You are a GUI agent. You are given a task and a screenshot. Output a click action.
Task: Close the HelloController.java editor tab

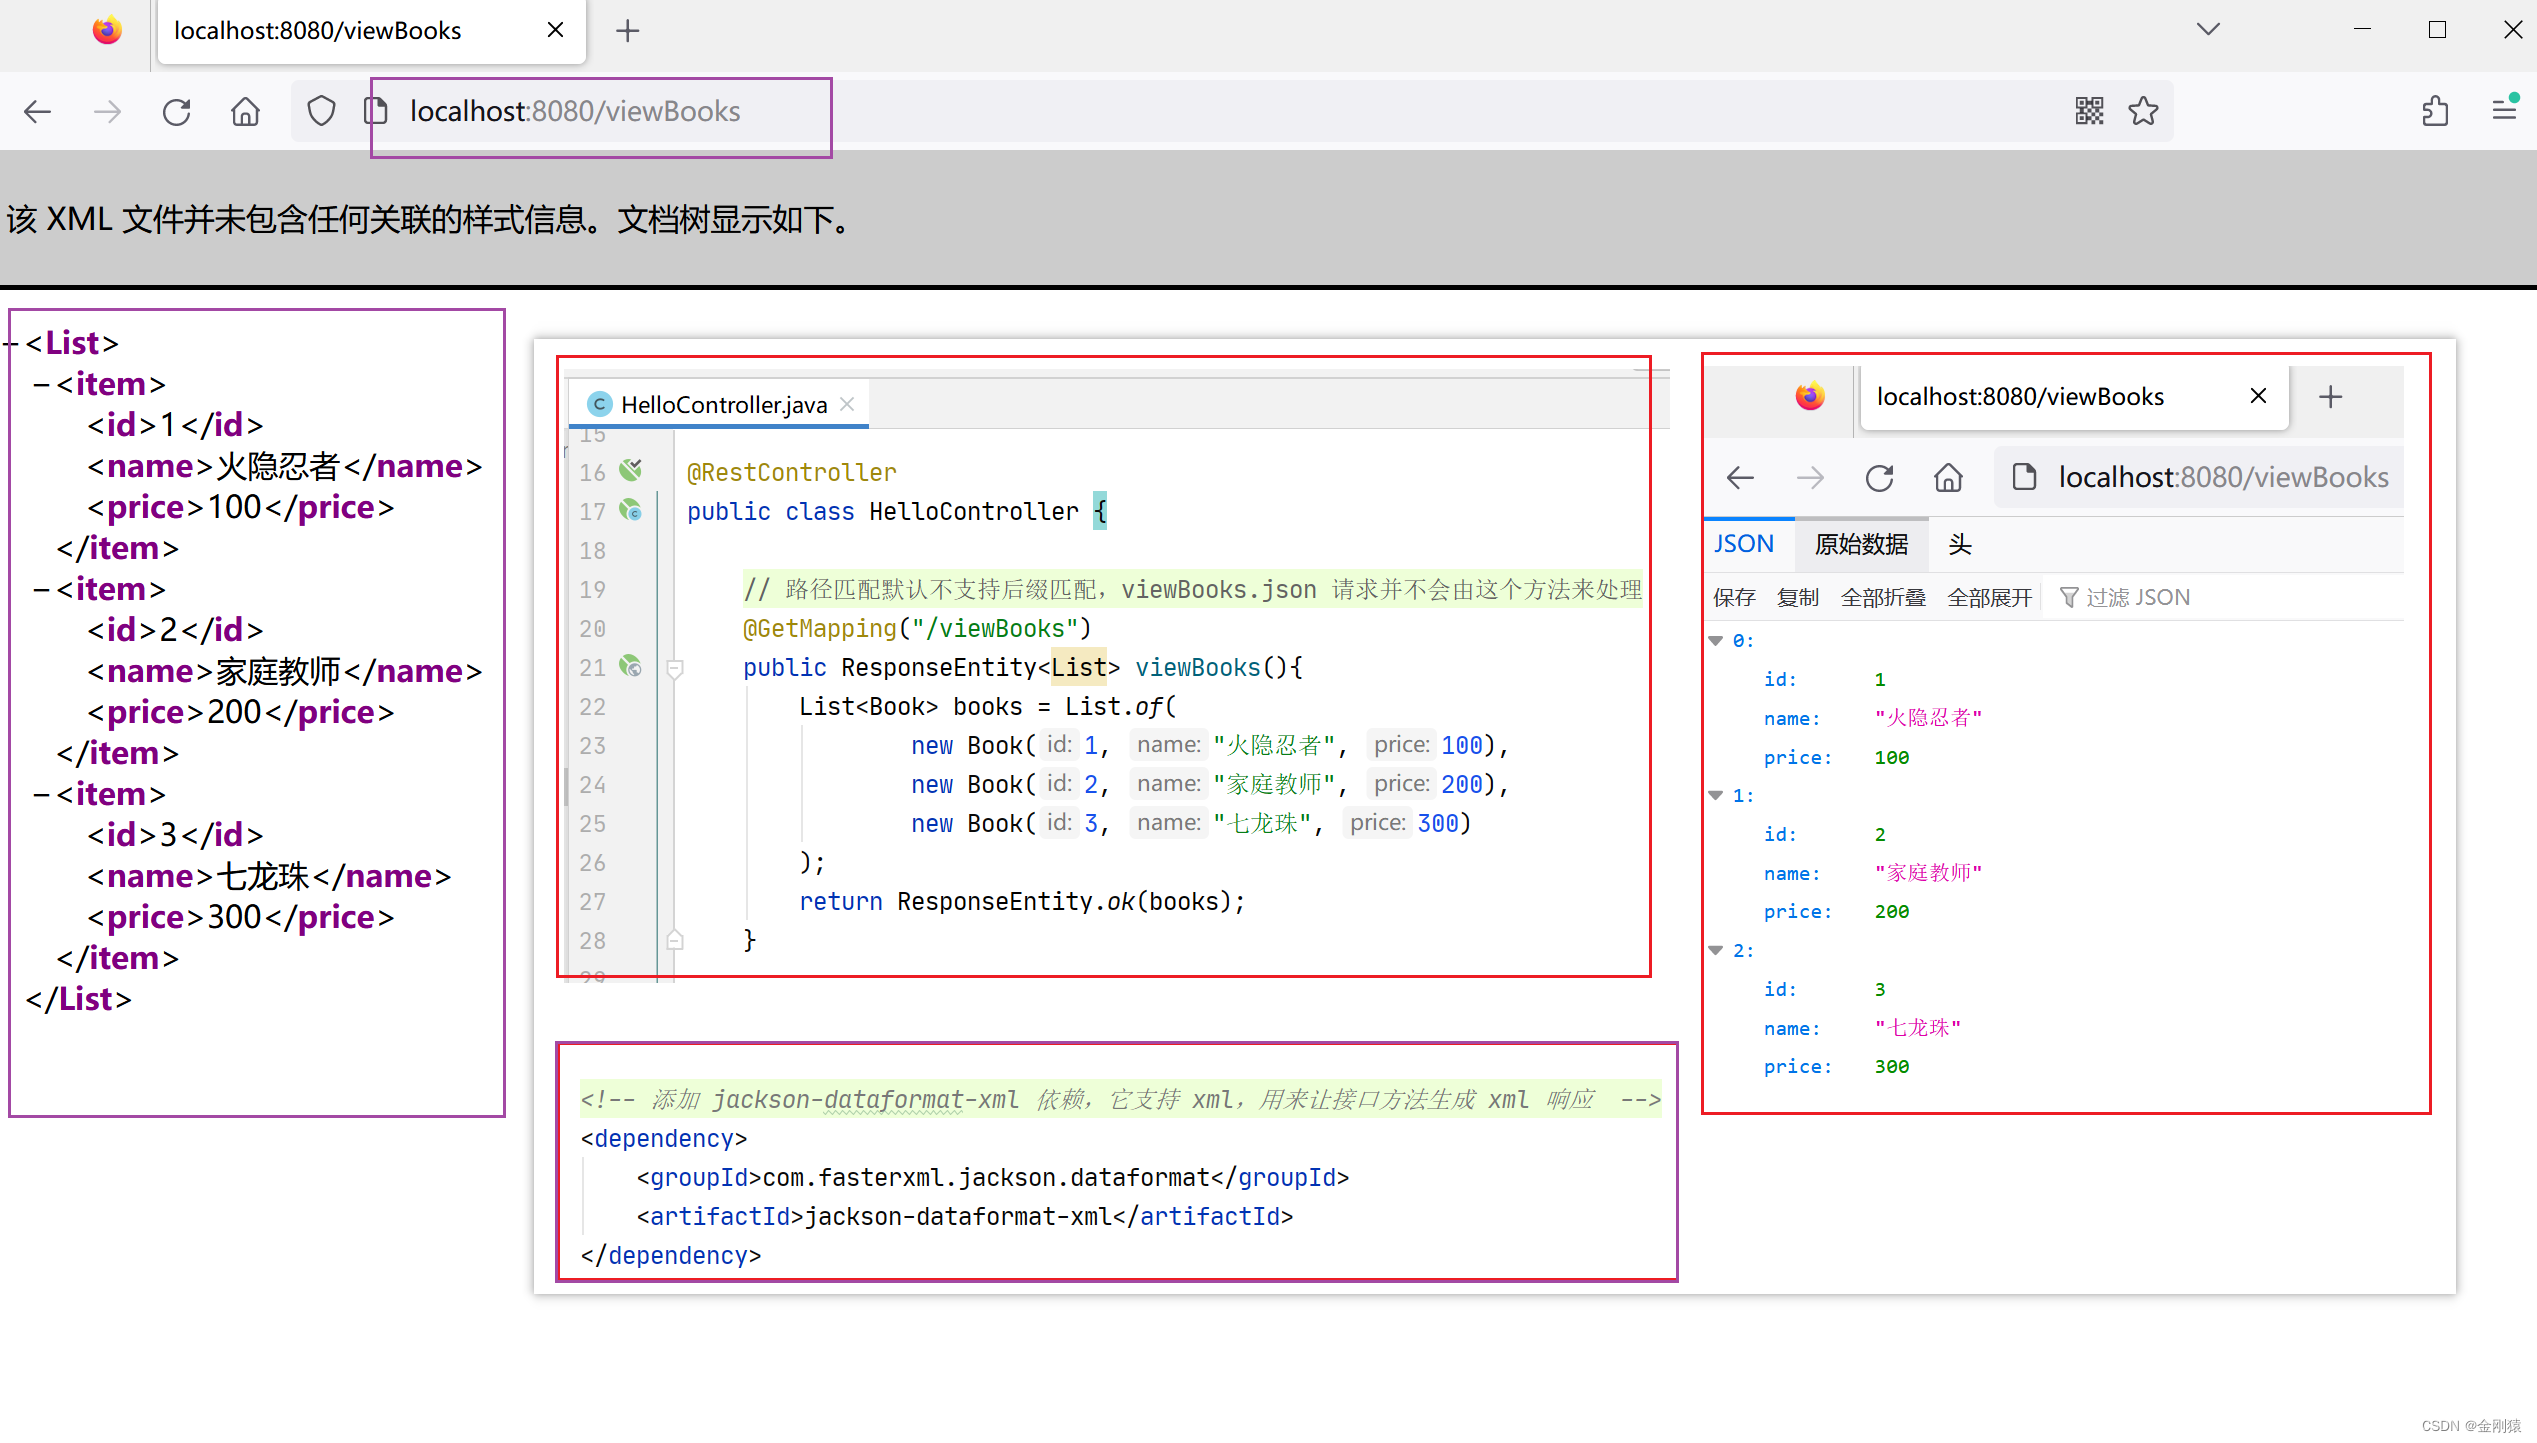pos(847,404)
